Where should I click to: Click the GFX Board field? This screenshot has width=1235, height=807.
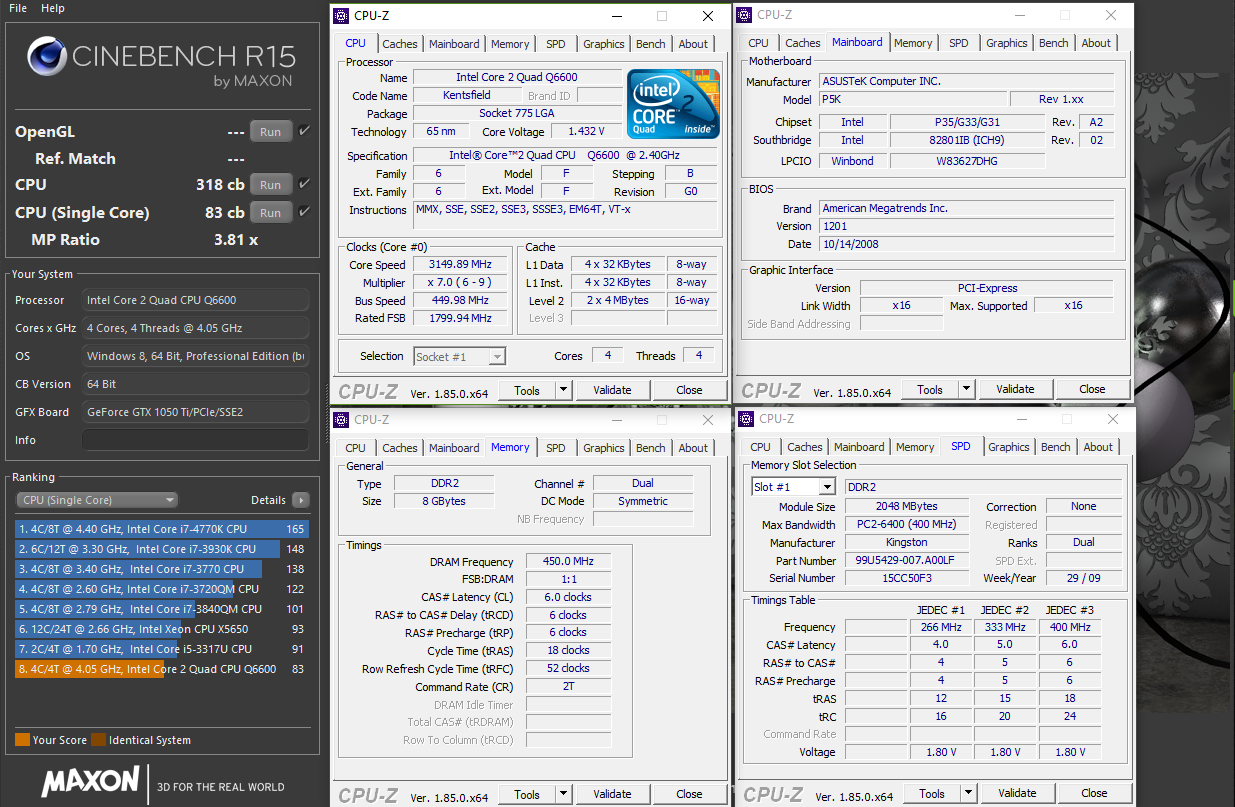pyautogui.click(x=195, y=412)
